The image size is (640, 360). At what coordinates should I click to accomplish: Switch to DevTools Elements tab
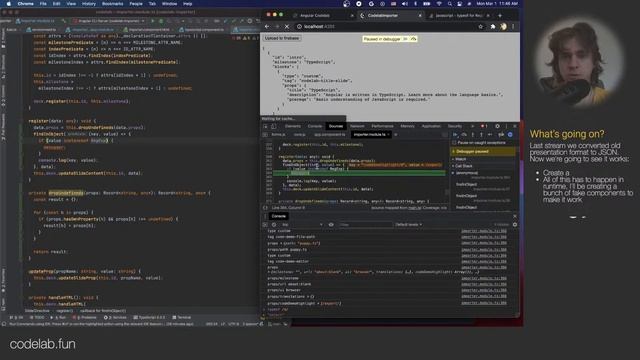tap(293, 127)
